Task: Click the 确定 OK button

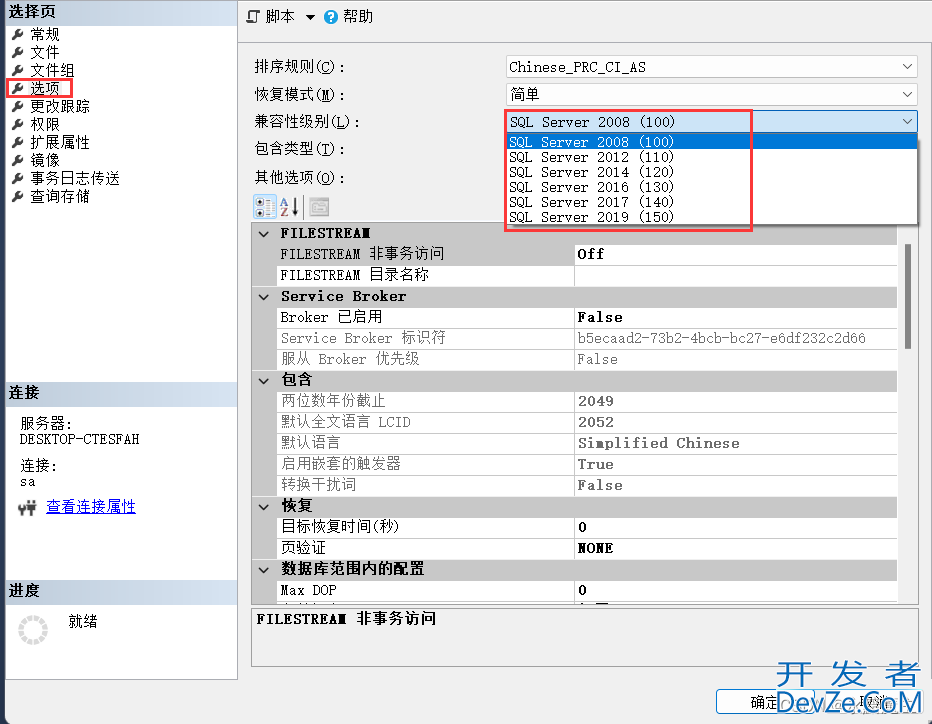Action: 764,702
